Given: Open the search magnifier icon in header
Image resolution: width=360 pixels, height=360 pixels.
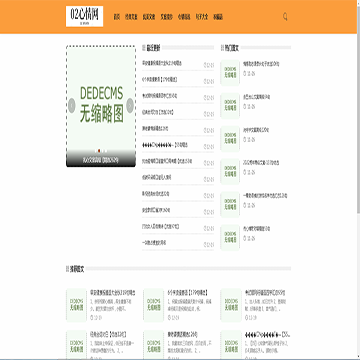Looking at the screenshot, I should pyautogui.click(x=285, y=16).
